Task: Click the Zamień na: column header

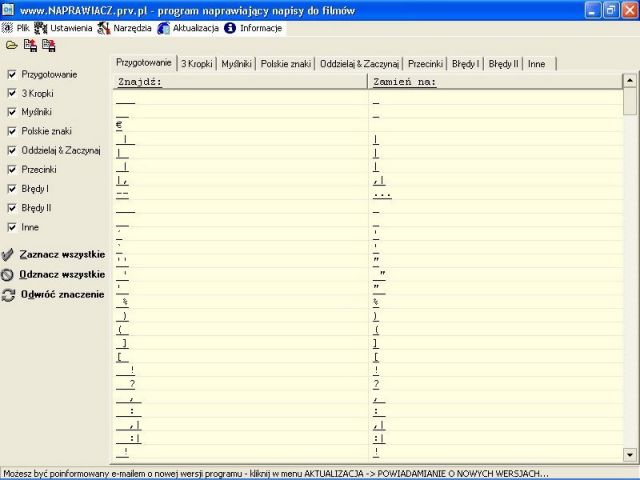Action: tap(495, 81)
